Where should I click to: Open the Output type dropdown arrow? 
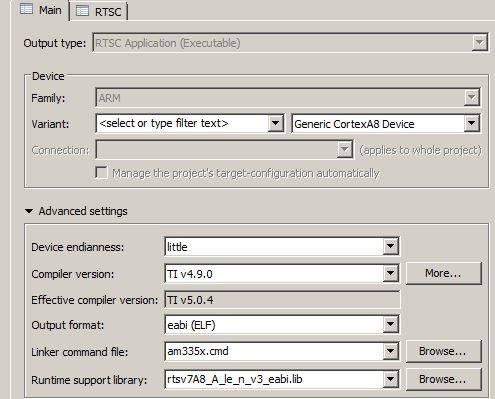(x=480, y=42)
